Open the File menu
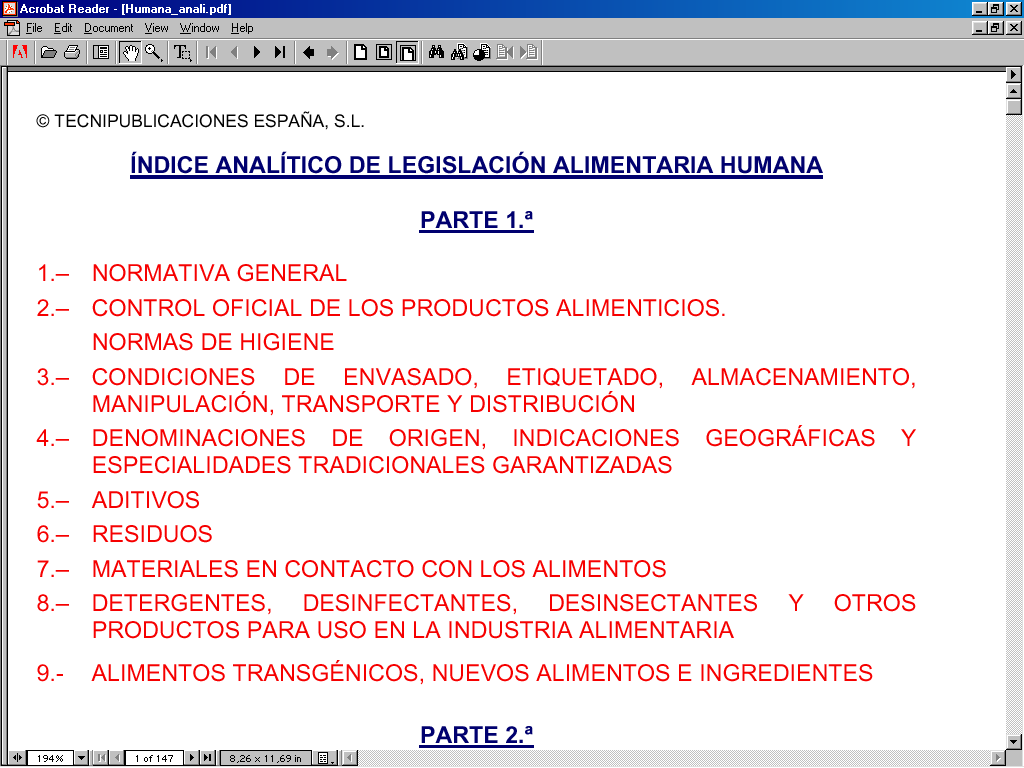 click(x=34, y=28)
